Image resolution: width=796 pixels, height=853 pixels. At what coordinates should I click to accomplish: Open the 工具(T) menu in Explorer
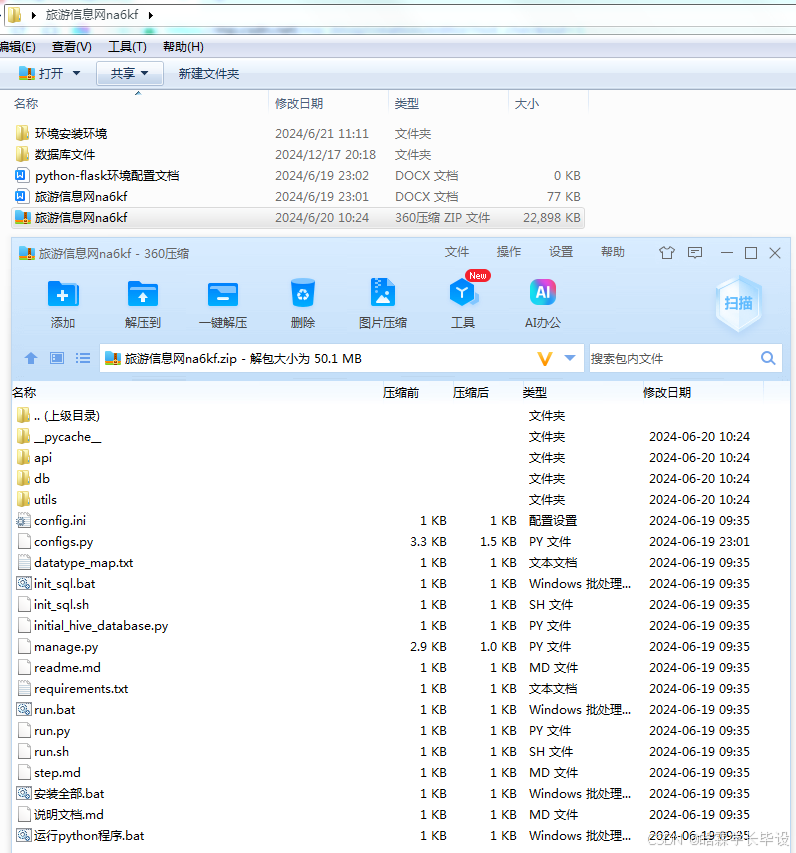[x=127, y=47]
